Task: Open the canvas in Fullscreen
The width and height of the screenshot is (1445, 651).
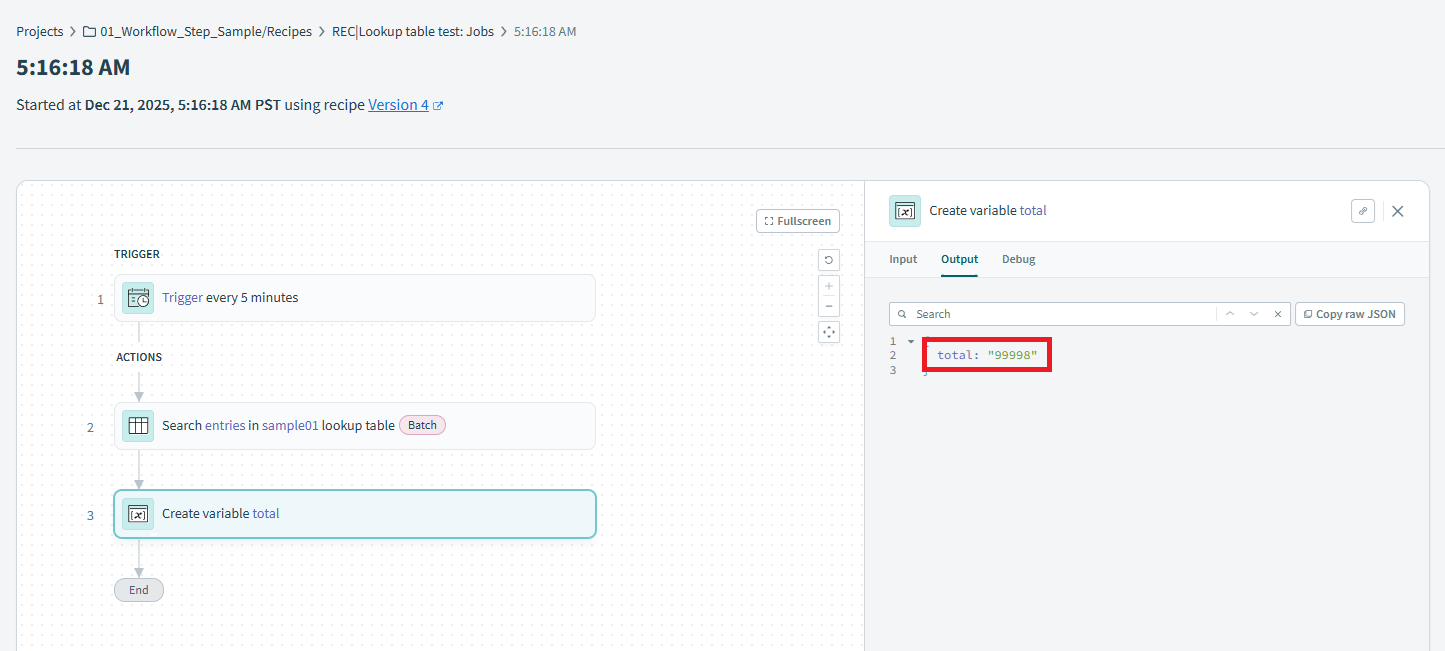Action: coord(798,221)
